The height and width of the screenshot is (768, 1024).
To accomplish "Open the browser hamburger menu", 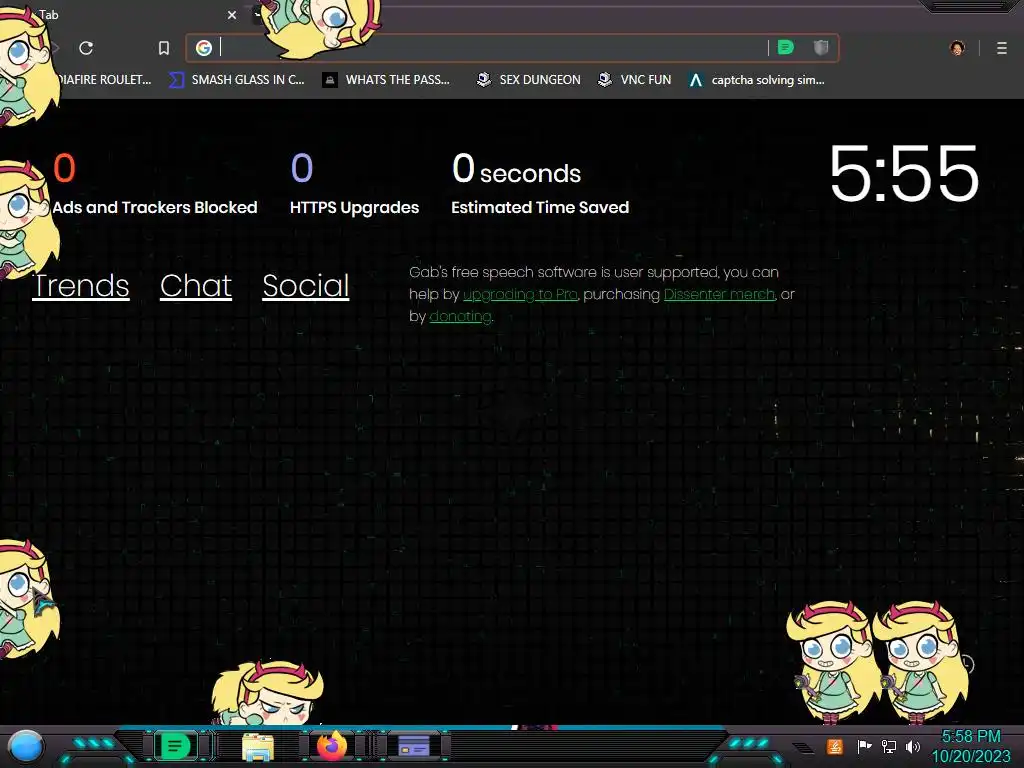I will [1002, 48].
